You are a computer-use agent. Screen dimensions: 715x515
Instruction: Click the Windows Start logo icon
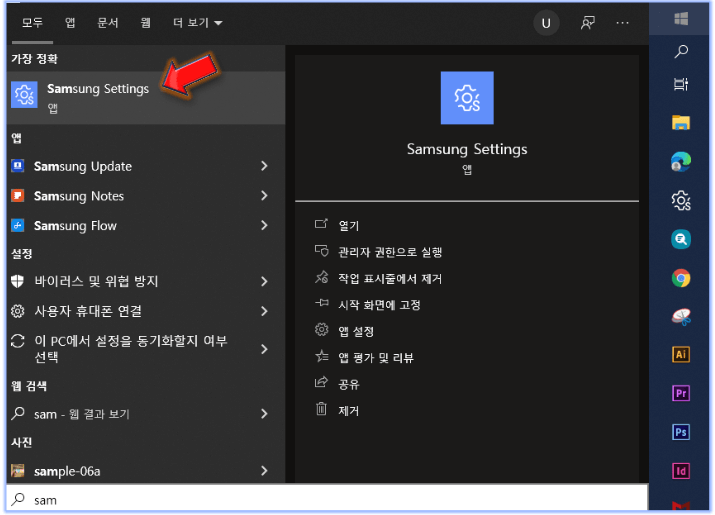pos(681,19)
